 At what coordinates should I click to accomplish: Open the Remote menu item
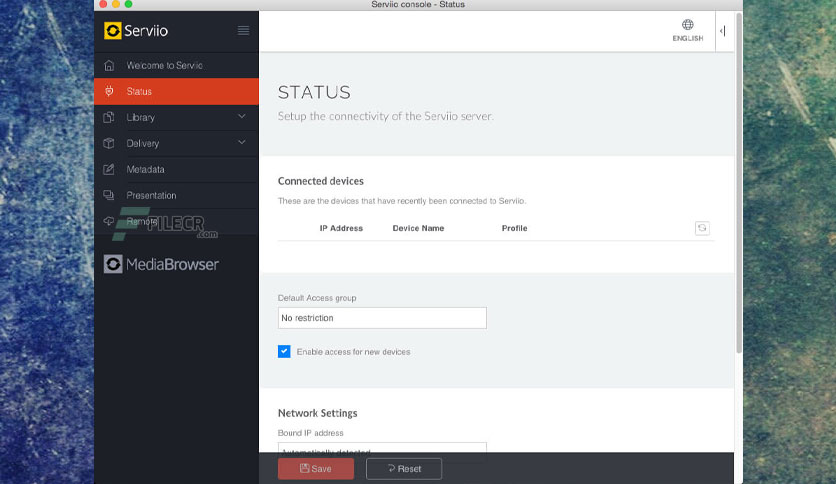[176, 221]
